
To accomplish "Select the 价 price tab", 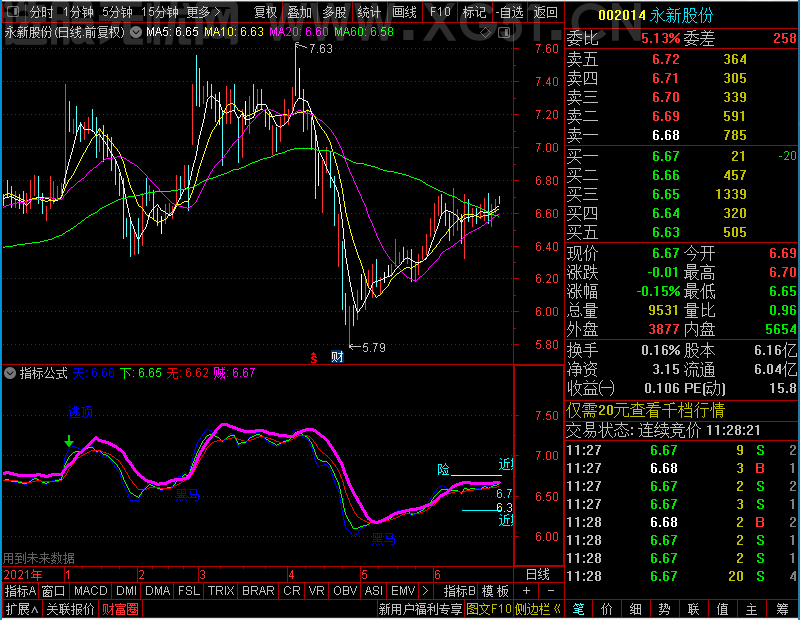I will coord(607,609).
